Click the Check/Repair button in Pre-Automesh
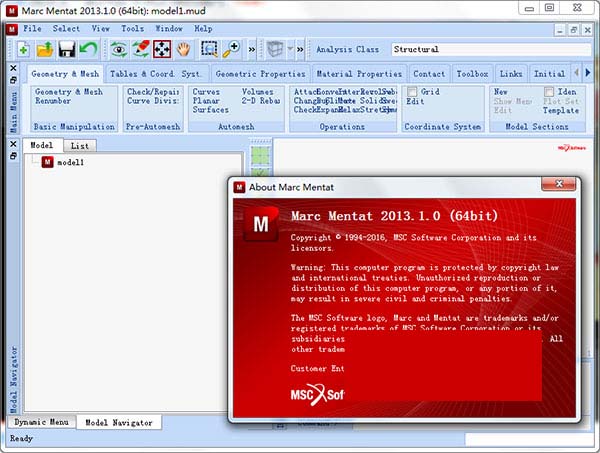This screenshot has width=600, height=453. [153, 92]
